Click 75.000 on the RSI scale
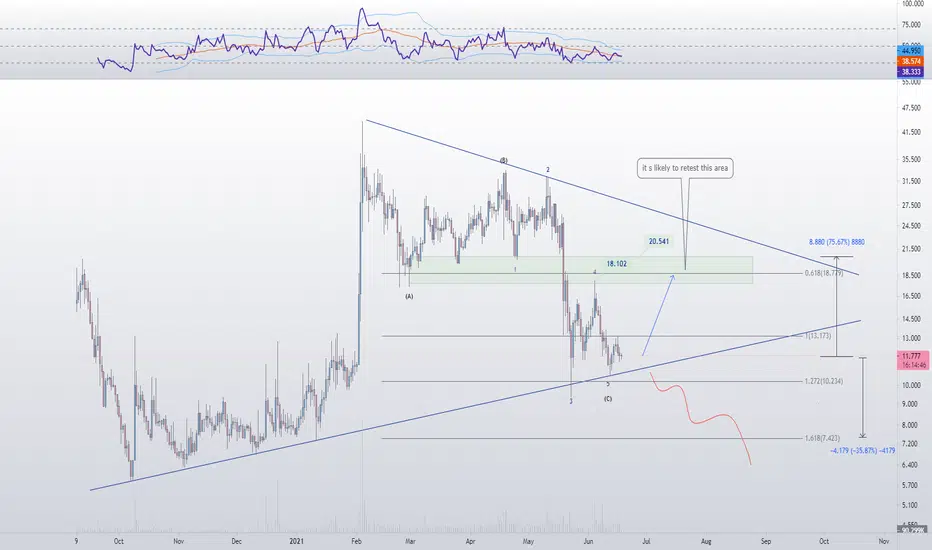The width and height of the screenshot is (932, 550). click(911, 24)
